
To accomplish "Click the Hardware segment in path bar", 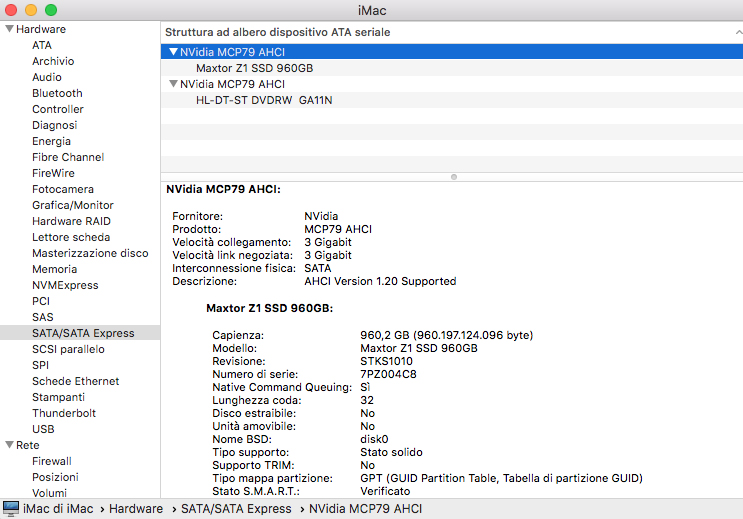I will (135, 509).
